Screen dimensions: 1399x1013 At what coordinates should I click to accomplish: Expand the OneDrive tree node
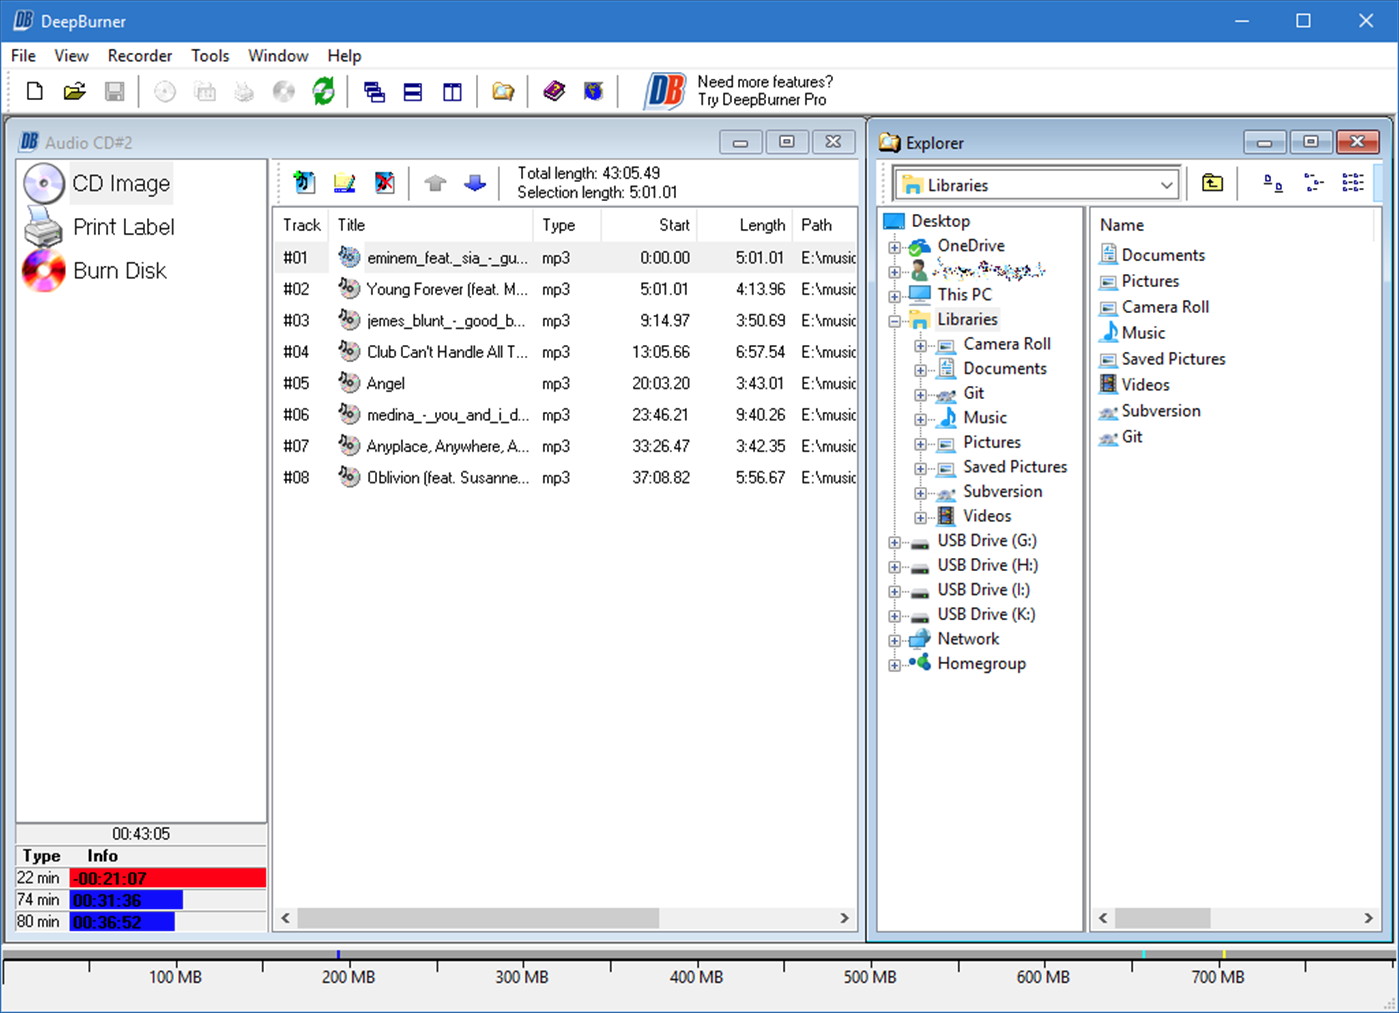[895, 247]
